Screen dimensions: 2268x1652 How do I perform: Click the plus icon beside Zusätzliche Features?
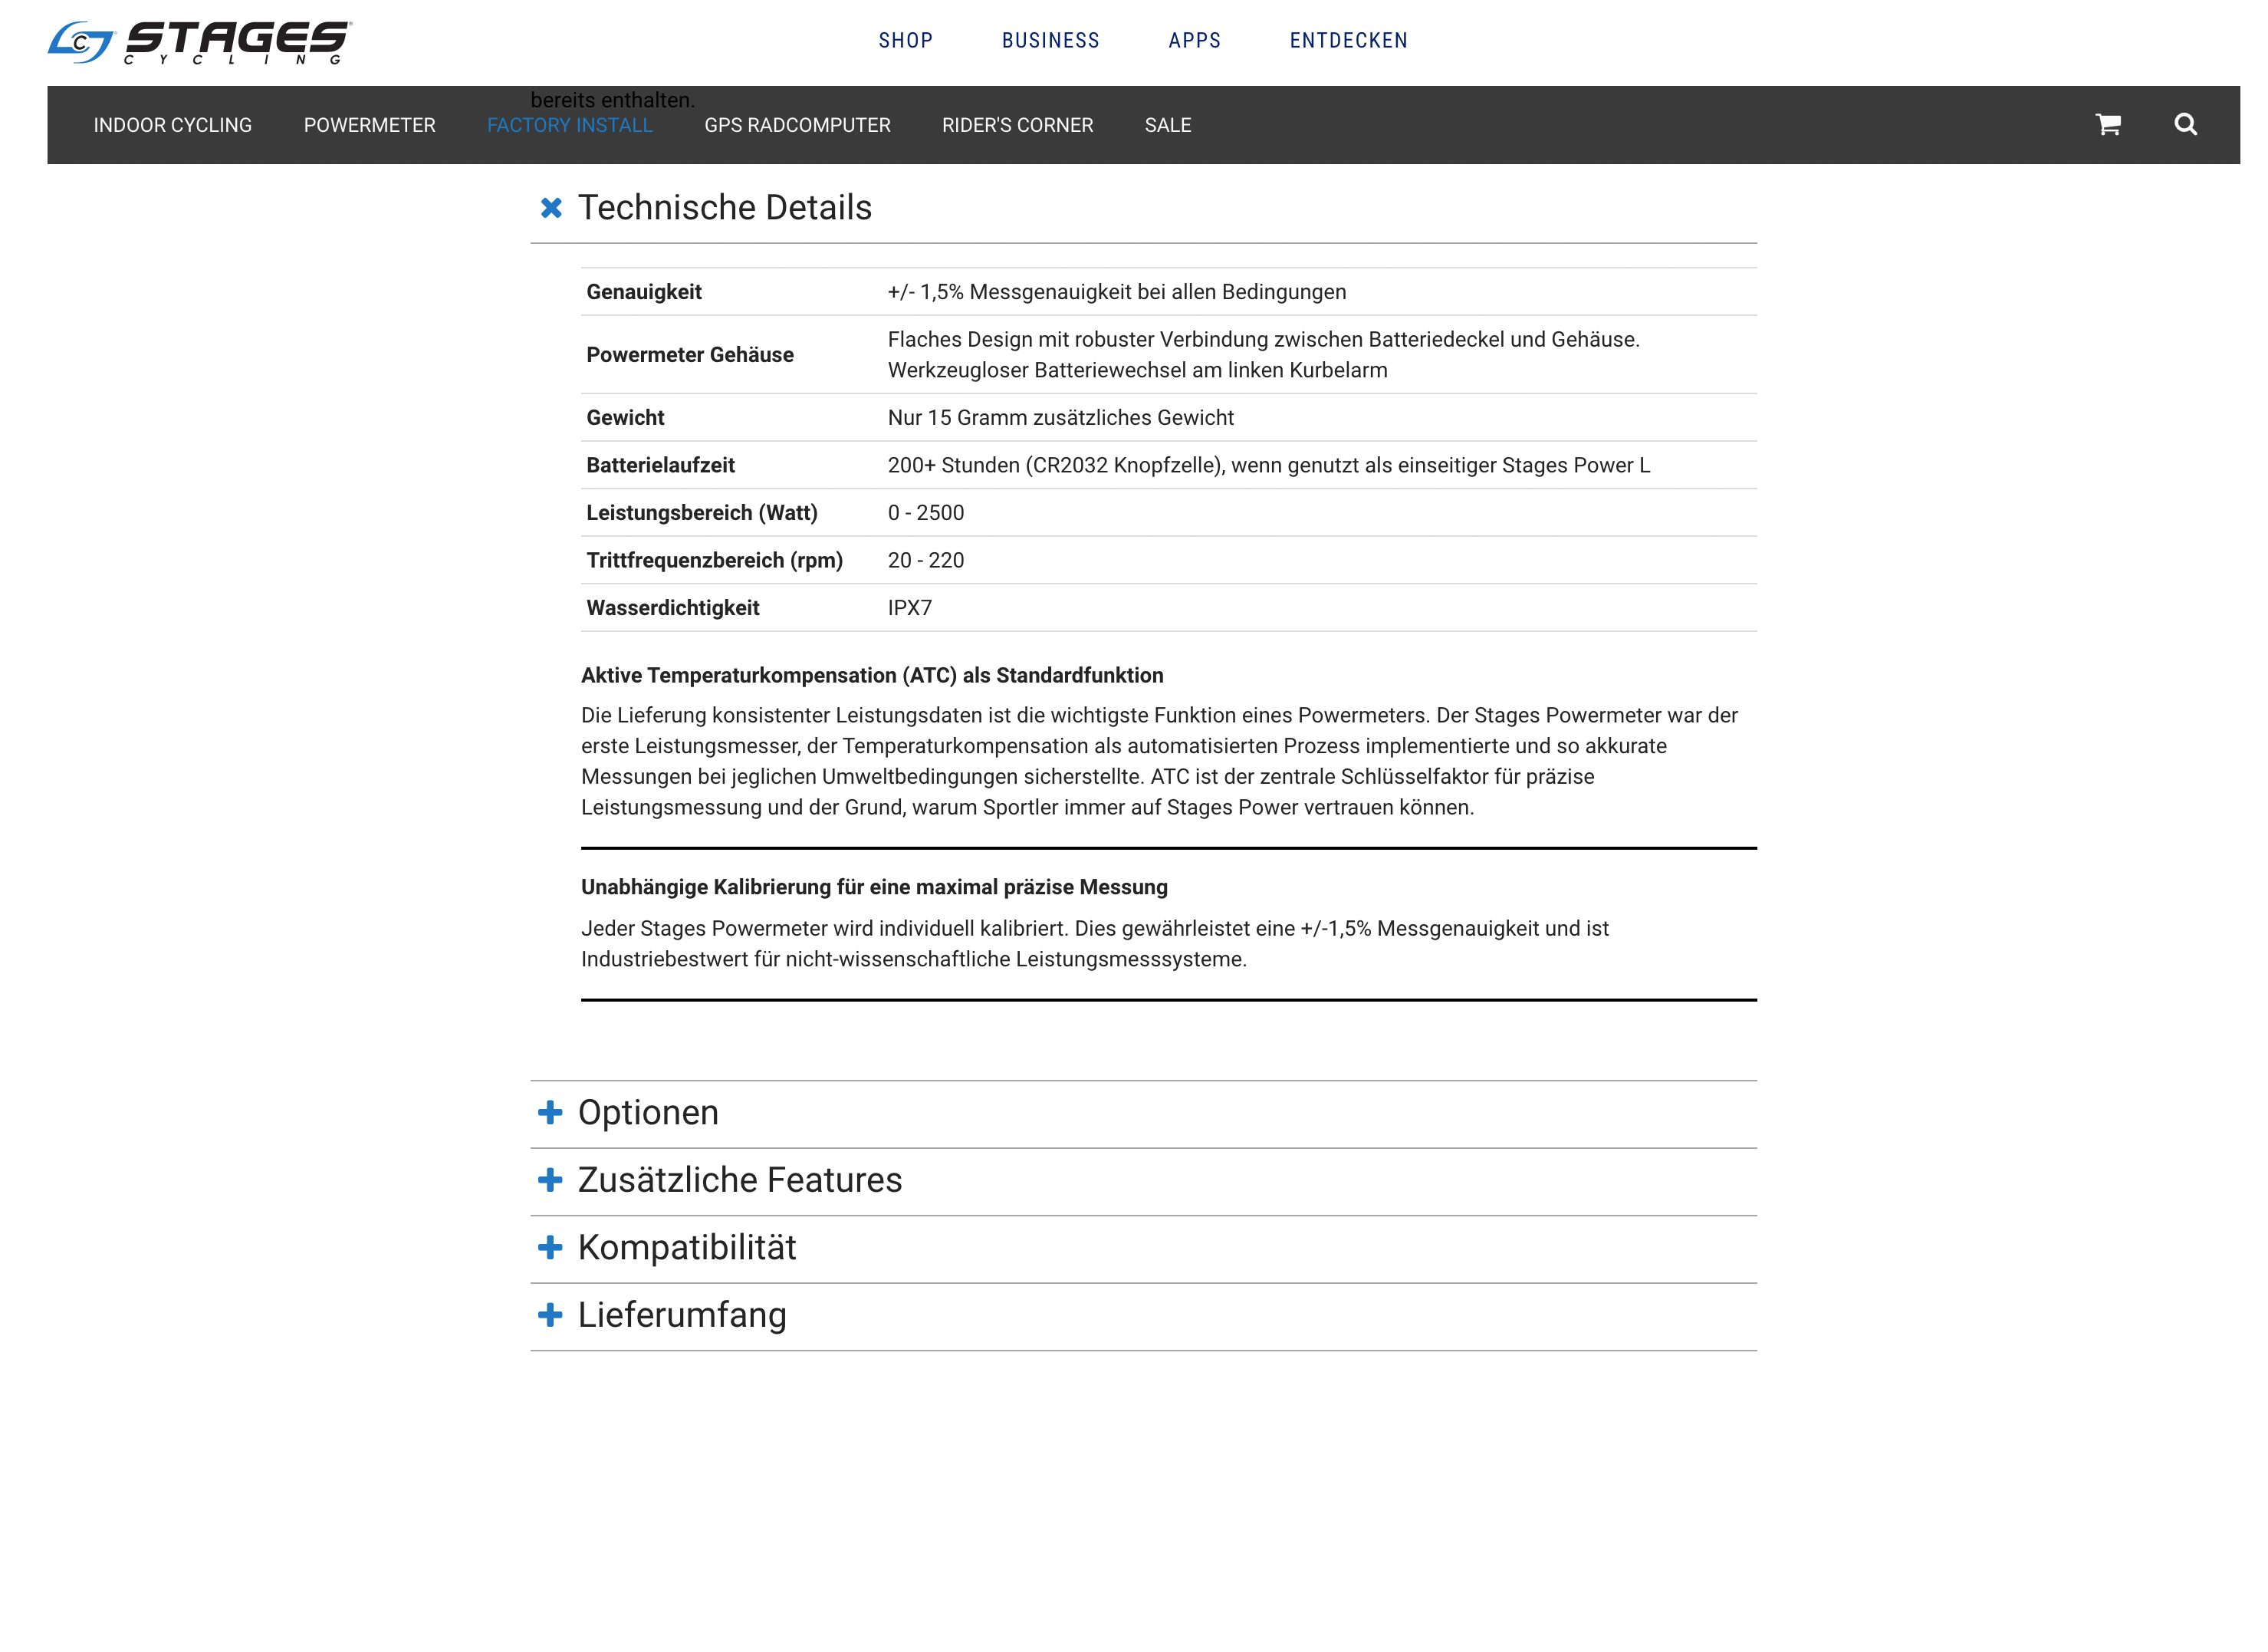coord(550,1180)
